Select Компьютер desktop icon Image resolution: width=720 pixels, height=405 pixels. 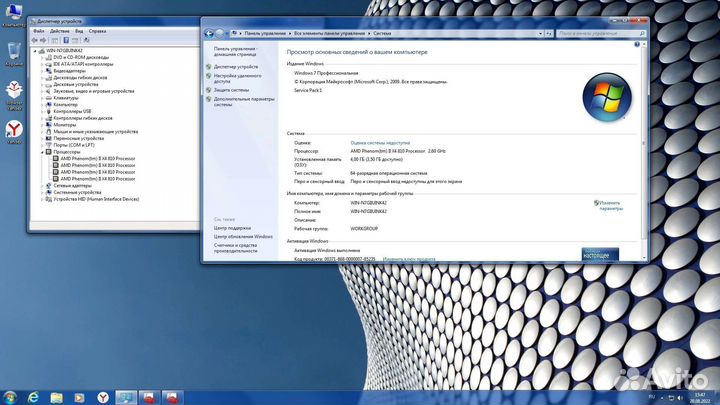[x=14, y=14]
